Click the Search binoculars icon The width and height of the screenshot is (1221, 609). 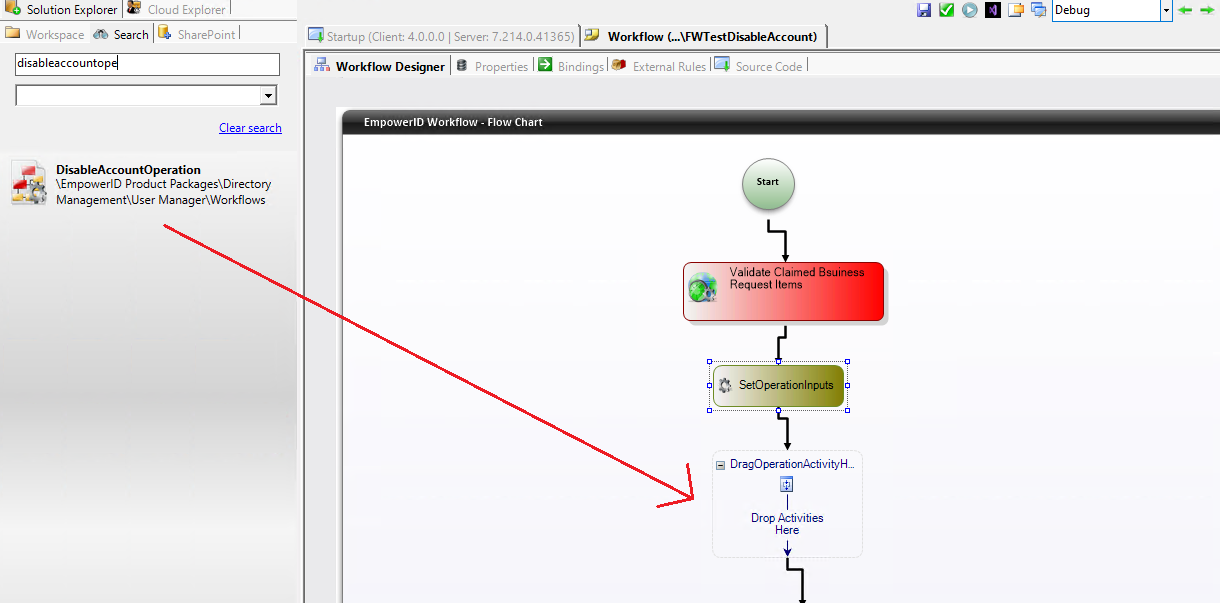click(x=101, y=34)
